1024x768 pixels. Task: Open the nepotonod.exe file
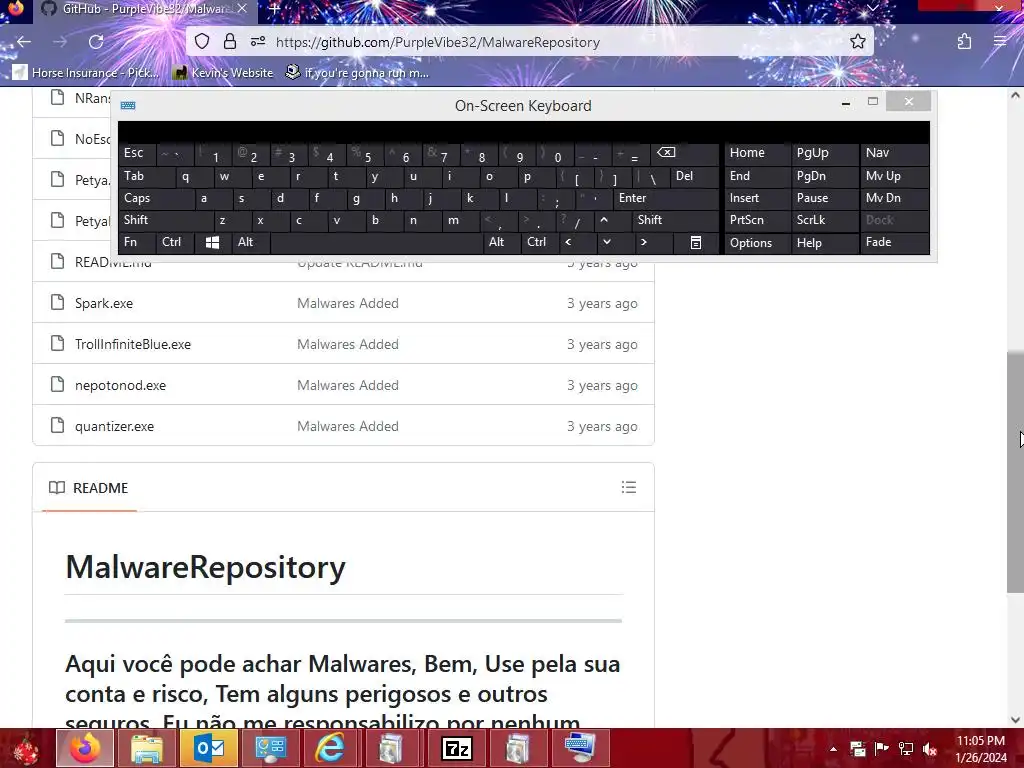point(120,385)
